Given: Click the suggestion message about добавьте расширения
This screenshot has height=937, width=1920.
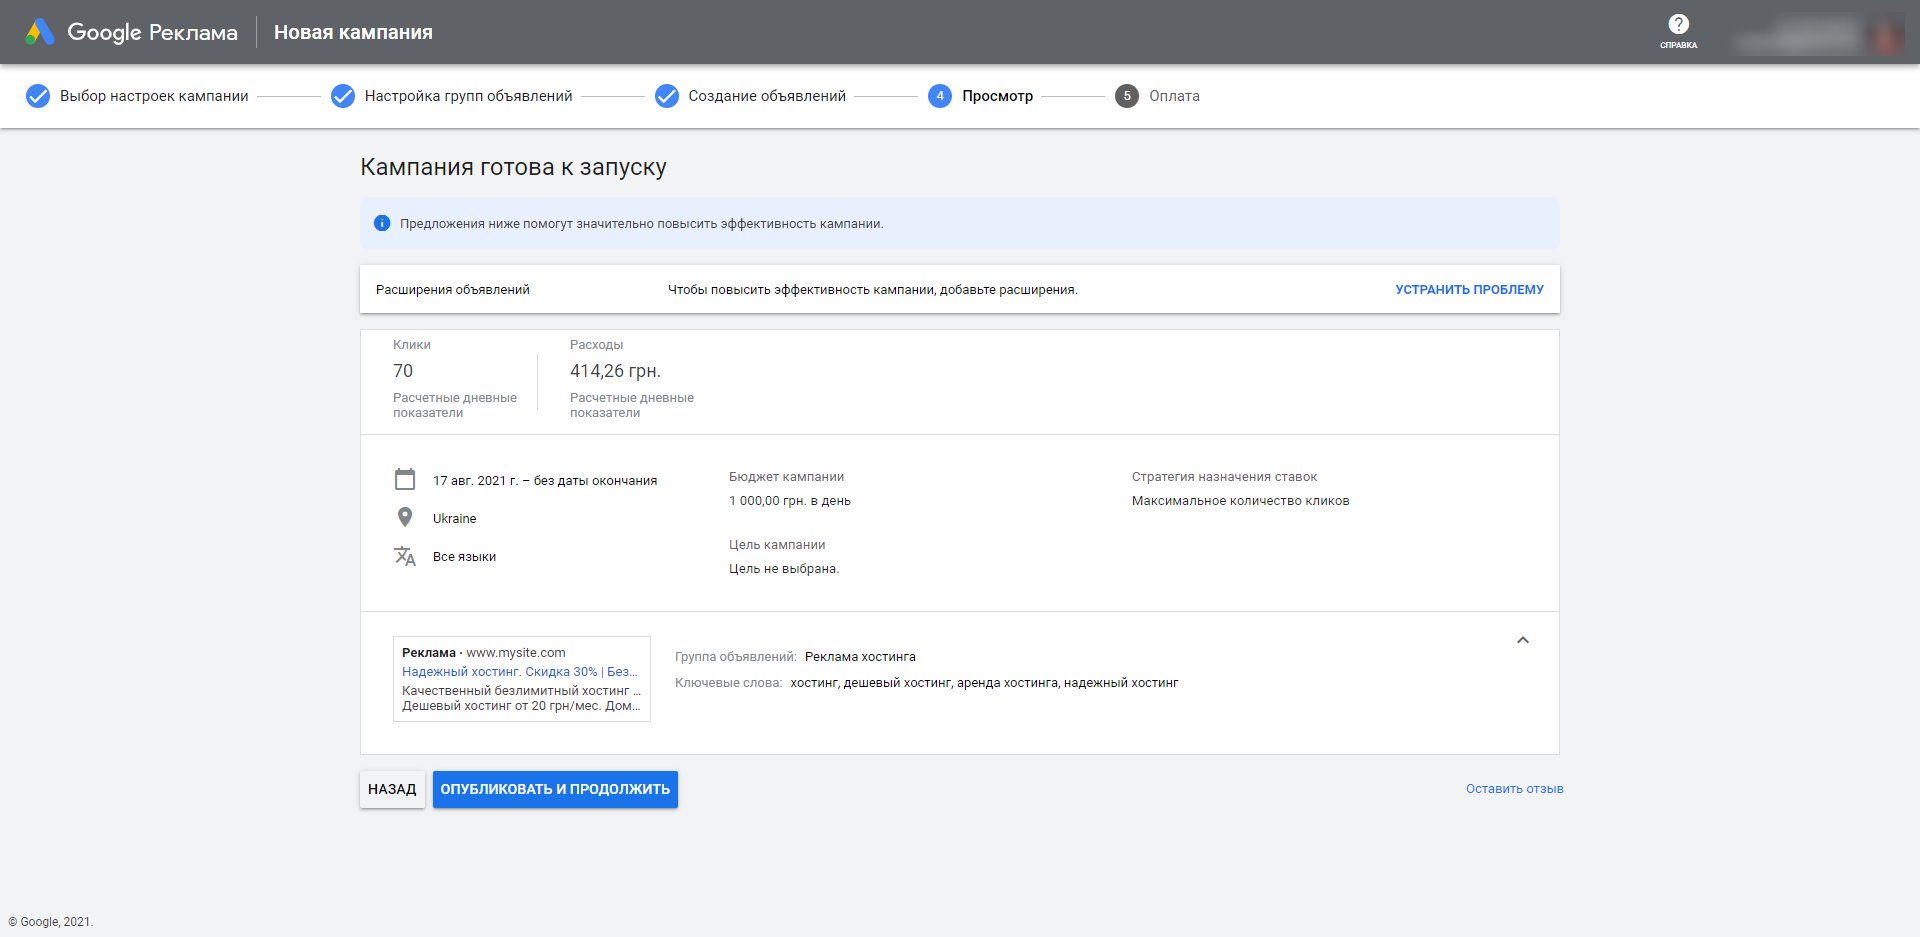Looking at the screenshot, I should (872, 290).
